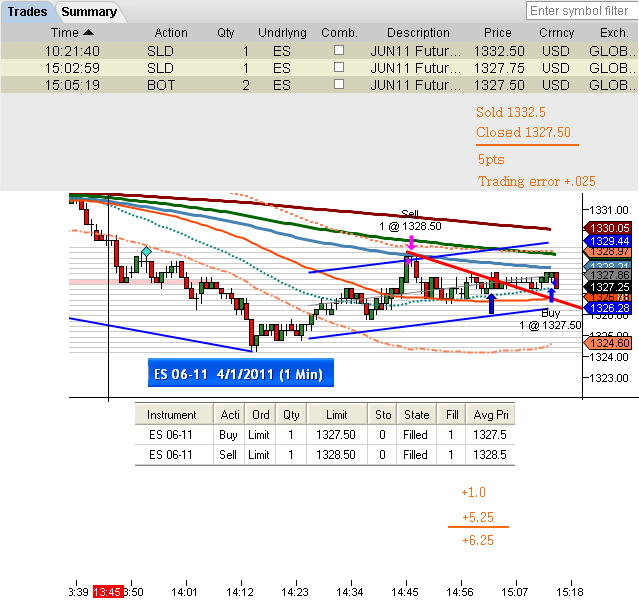Click the price cell 1327.75
The width and height of the screenshot is (639, 604).
499,68
